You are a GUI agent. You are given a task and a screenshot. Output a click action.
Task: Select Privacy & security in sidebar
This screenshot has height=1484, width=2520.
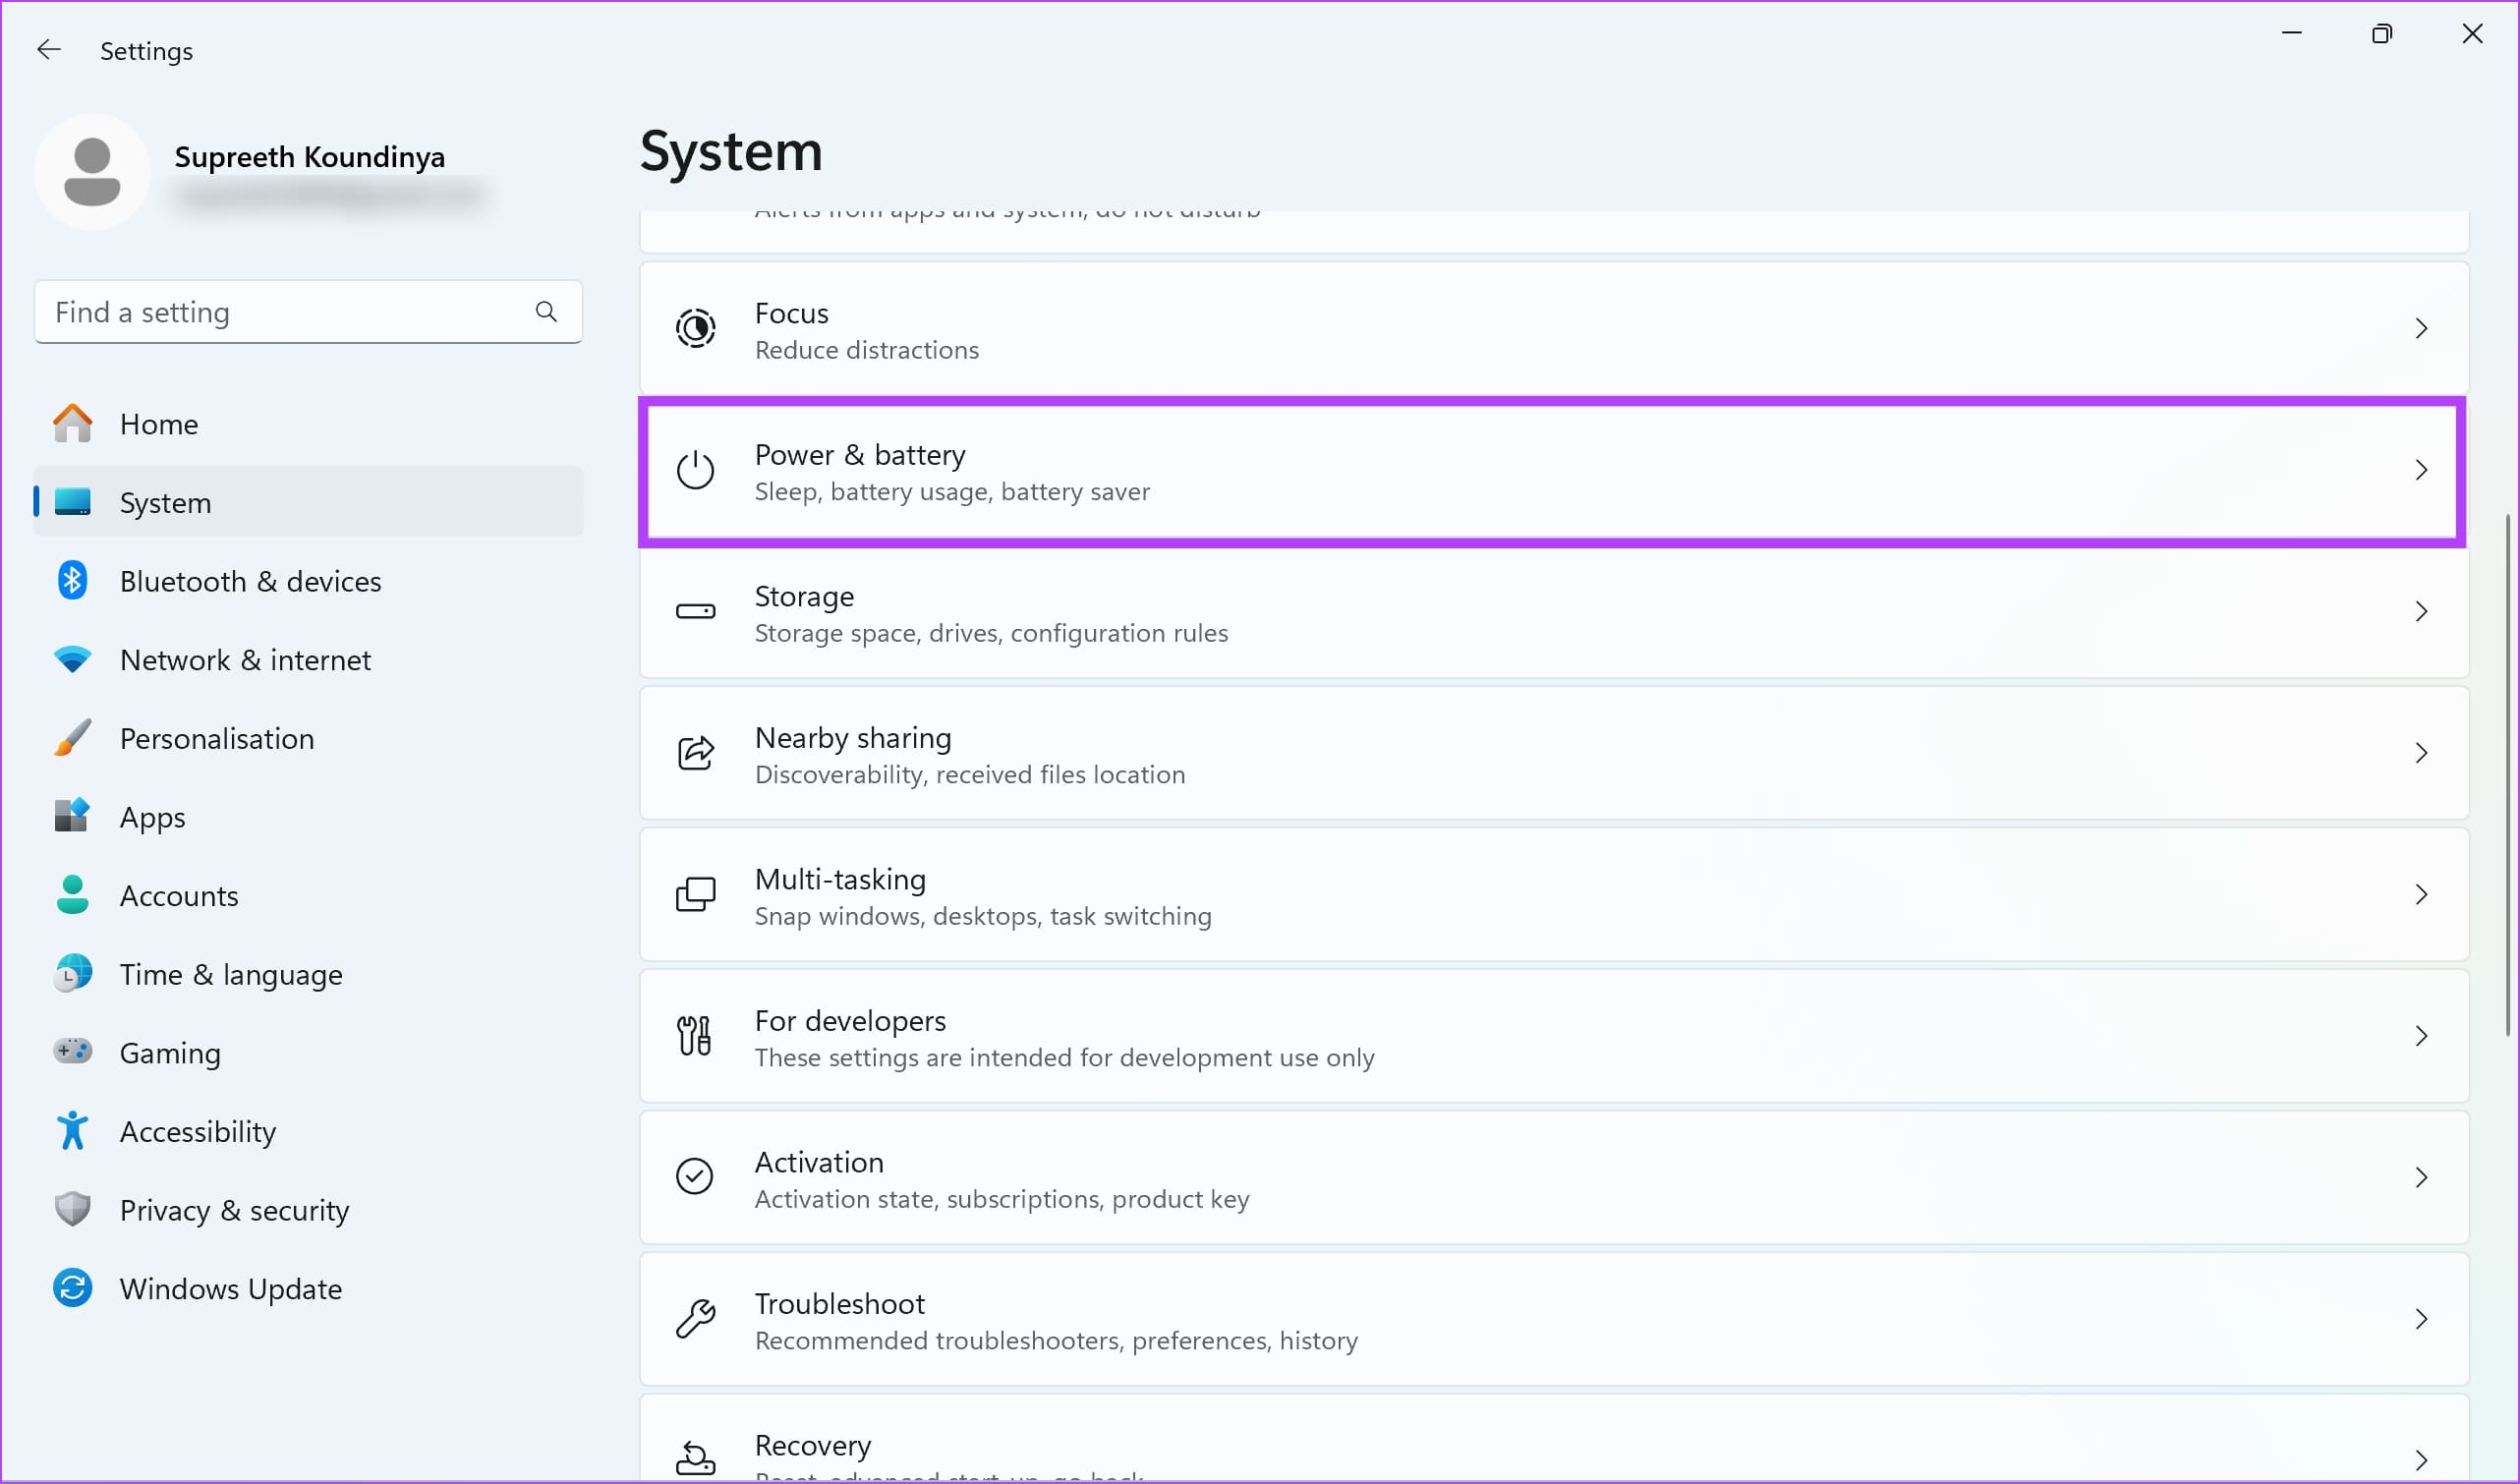tap(234, 1210)
